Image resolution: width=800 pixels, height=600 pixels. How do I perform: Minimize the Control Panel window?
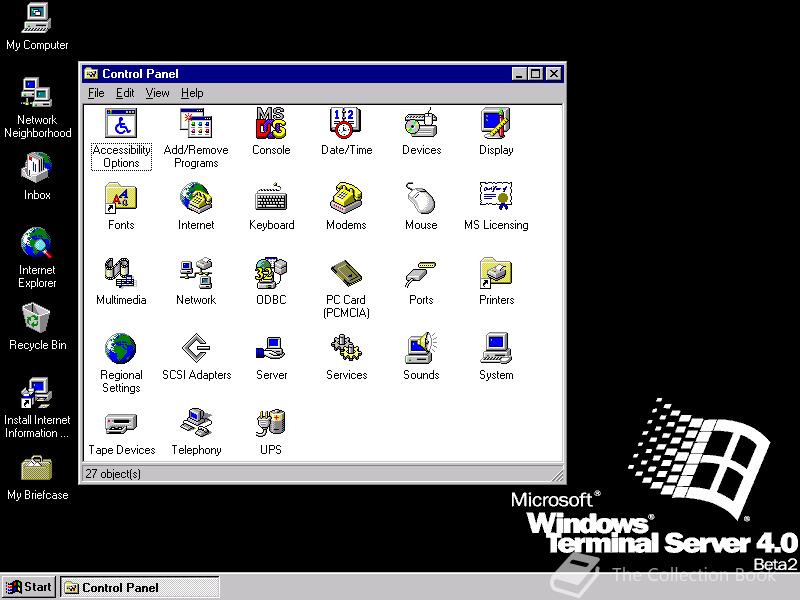519,74
